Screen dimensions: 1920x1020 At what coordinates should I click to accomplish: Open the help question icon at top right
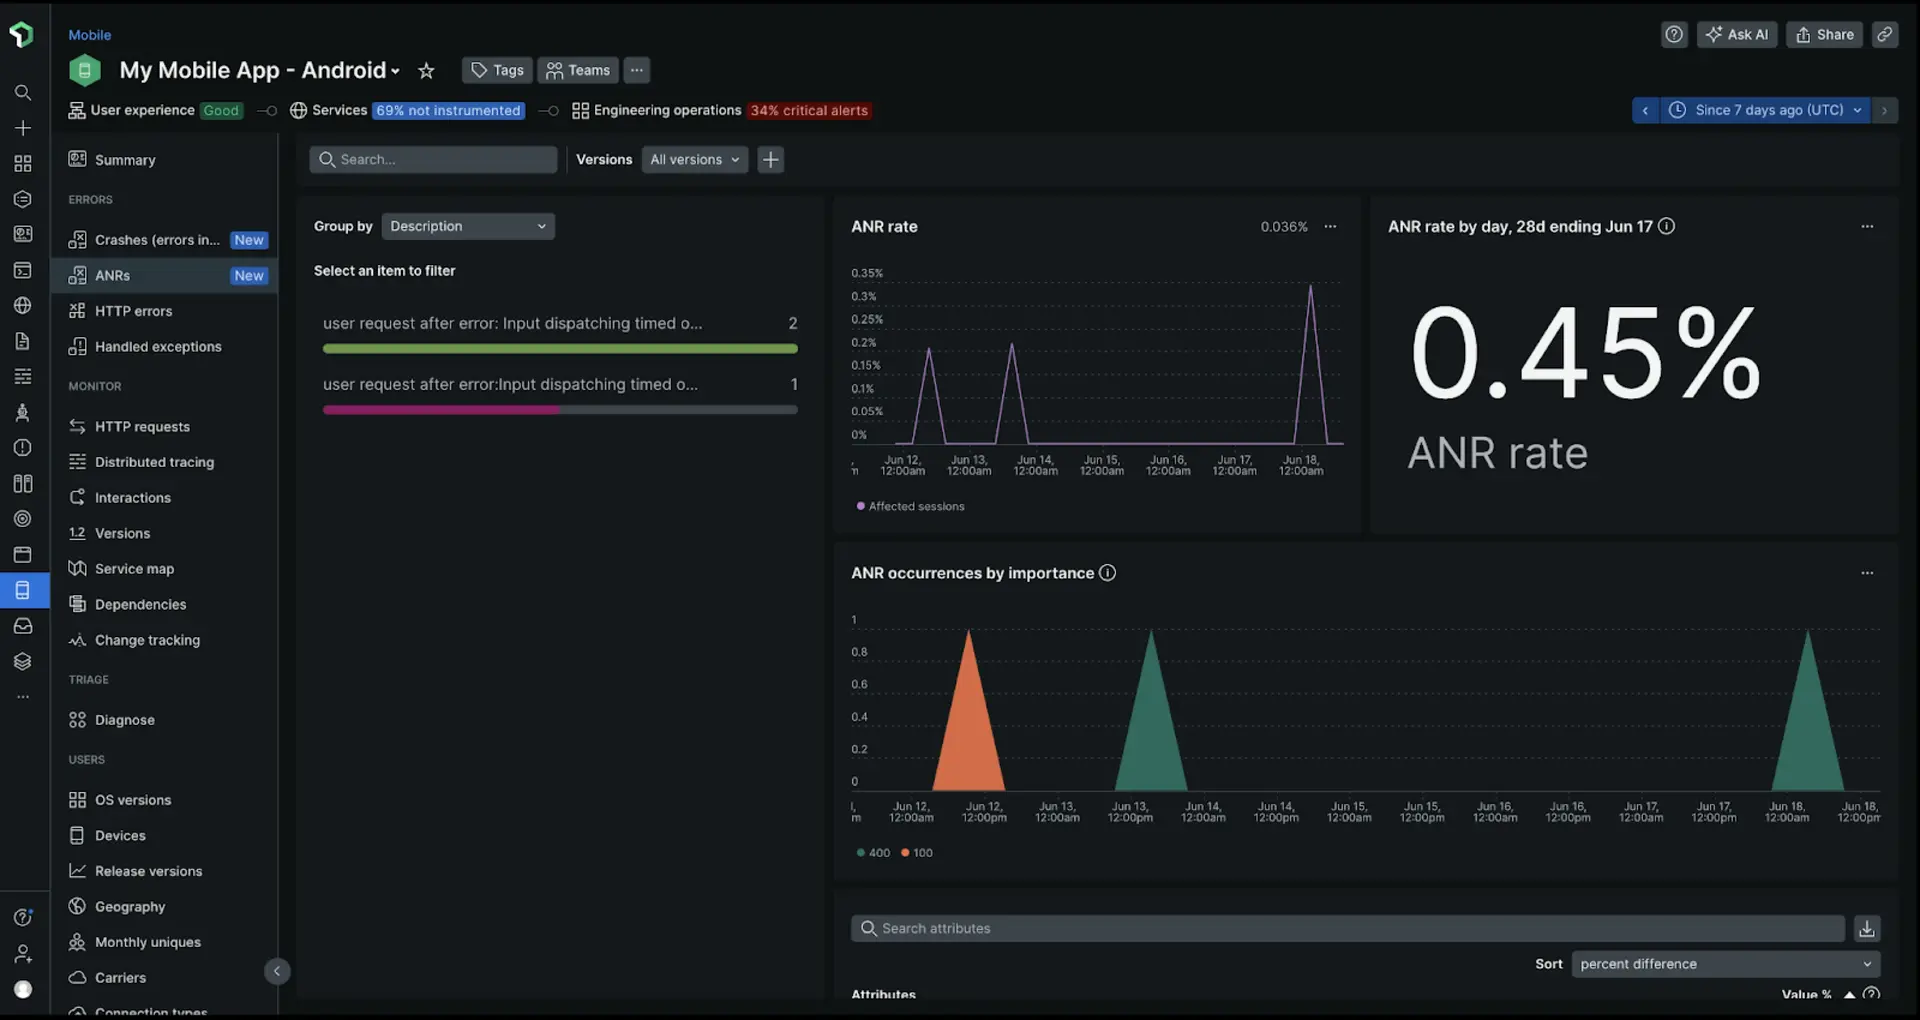click(1674, 35)
